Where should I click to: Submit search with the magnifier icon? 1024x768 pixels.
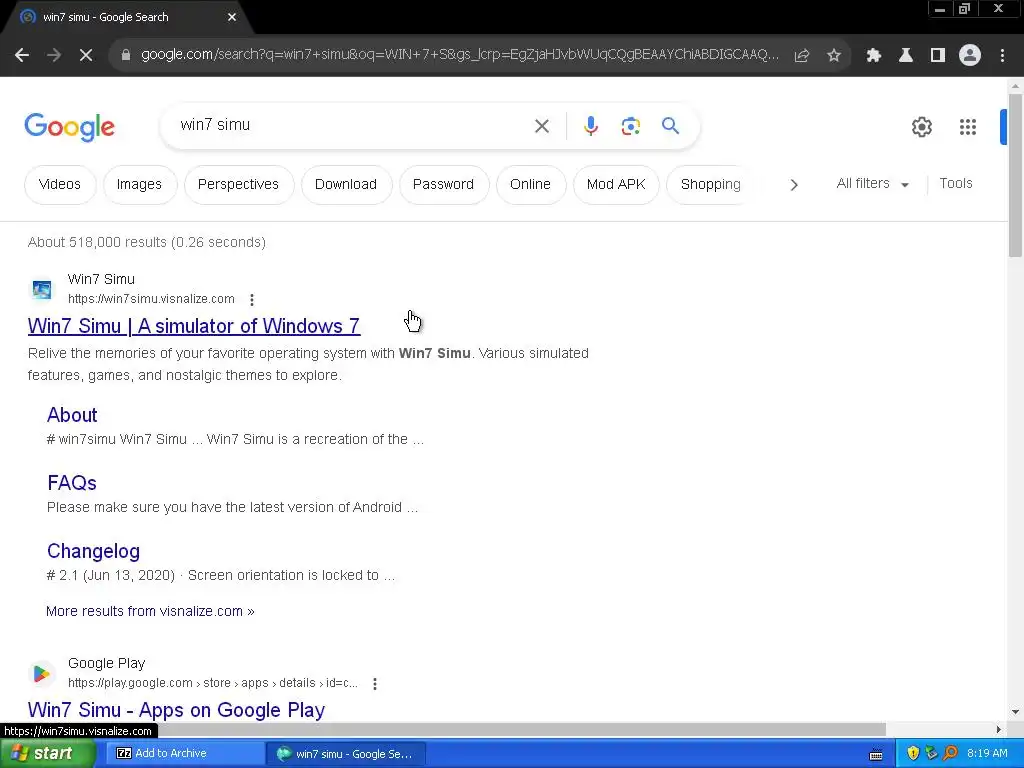(x=671, y=125)
